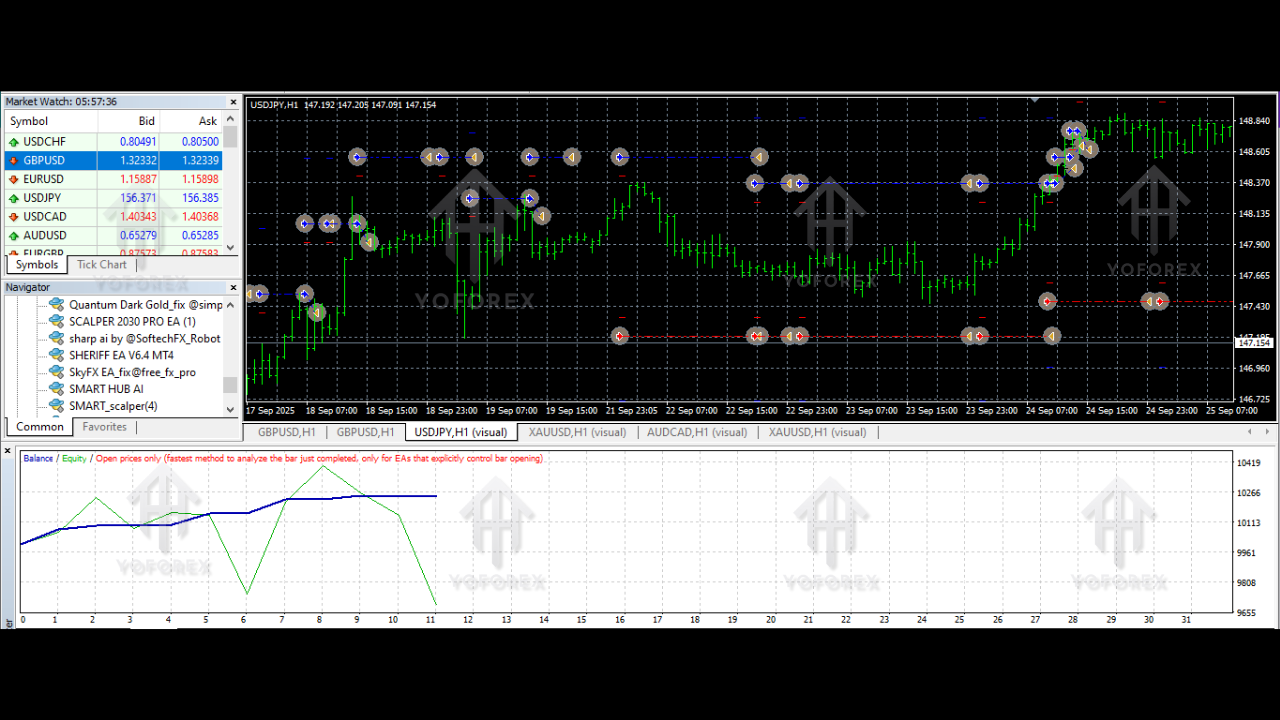Click the Market Watch scroll up arrow
Viewport: 1280px width, 720px height.
click(x=230, y=119)
